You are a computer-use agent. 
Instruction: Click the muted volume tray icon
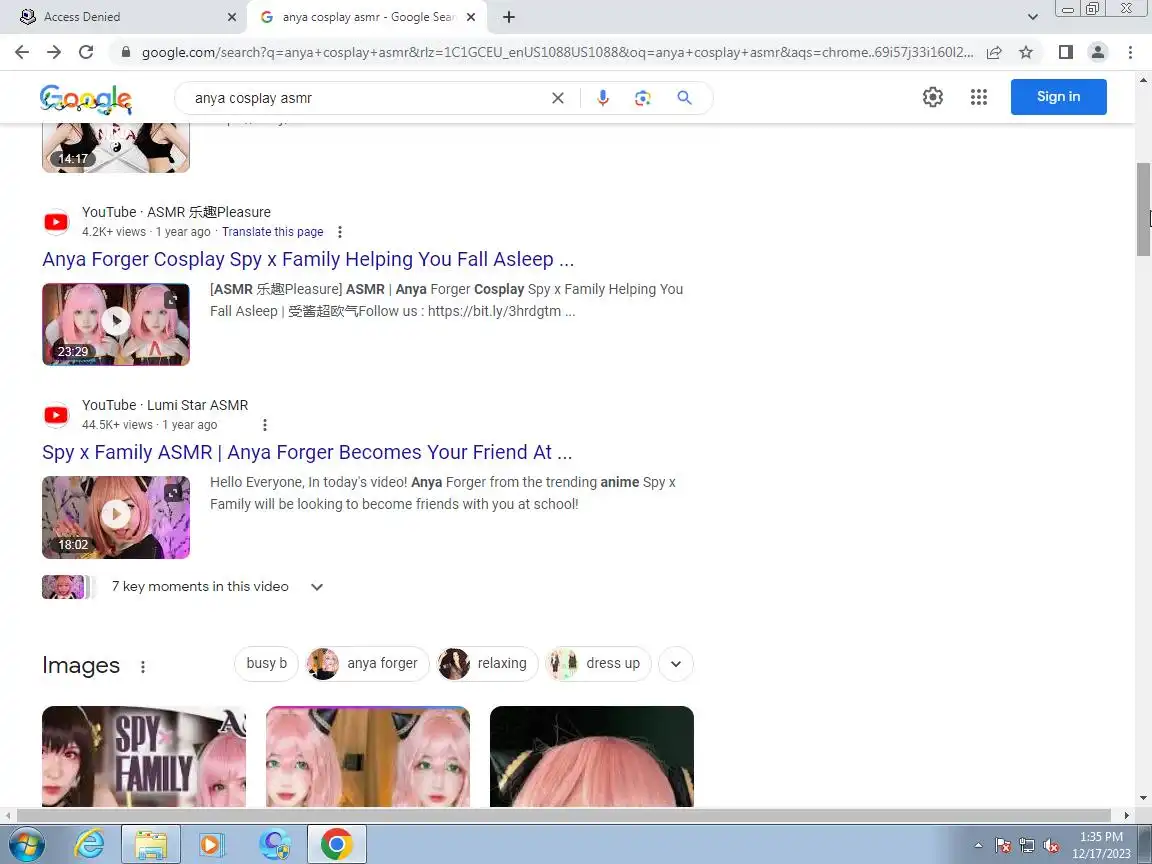(1051, 846)
